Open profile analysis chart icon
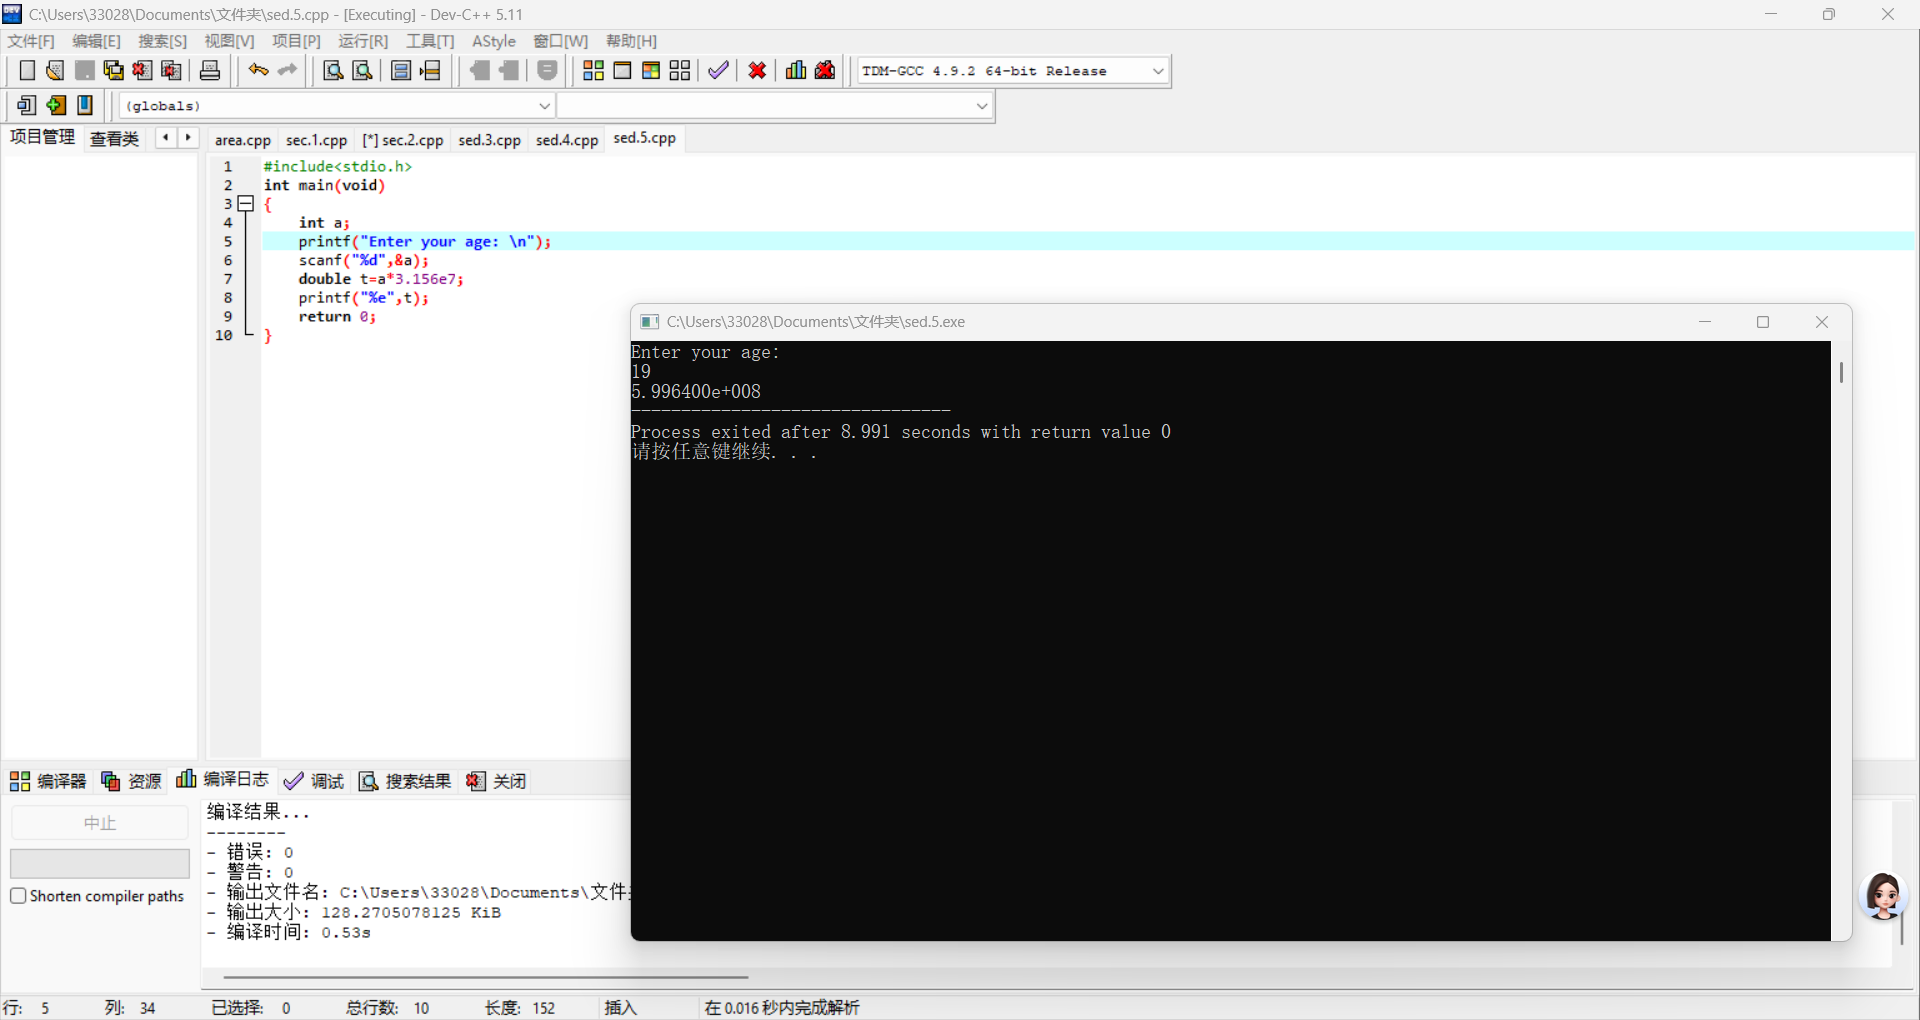The image size is (1920, 1020). pyautogui.click(x=796, y=70)
